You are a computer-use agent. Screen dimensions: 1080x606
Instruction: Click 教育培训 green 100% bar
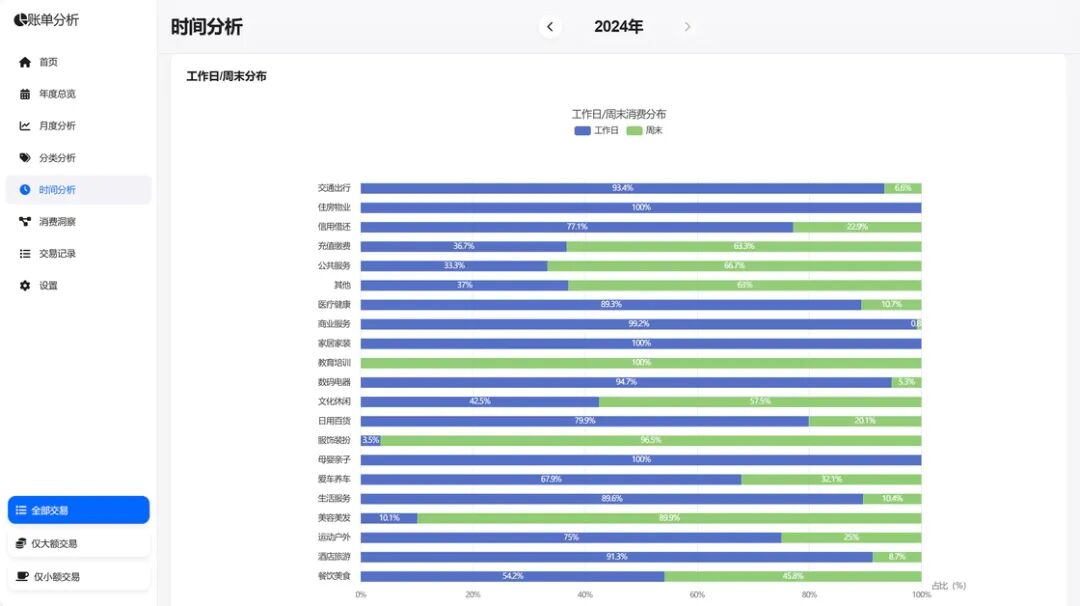click(641, 362)
